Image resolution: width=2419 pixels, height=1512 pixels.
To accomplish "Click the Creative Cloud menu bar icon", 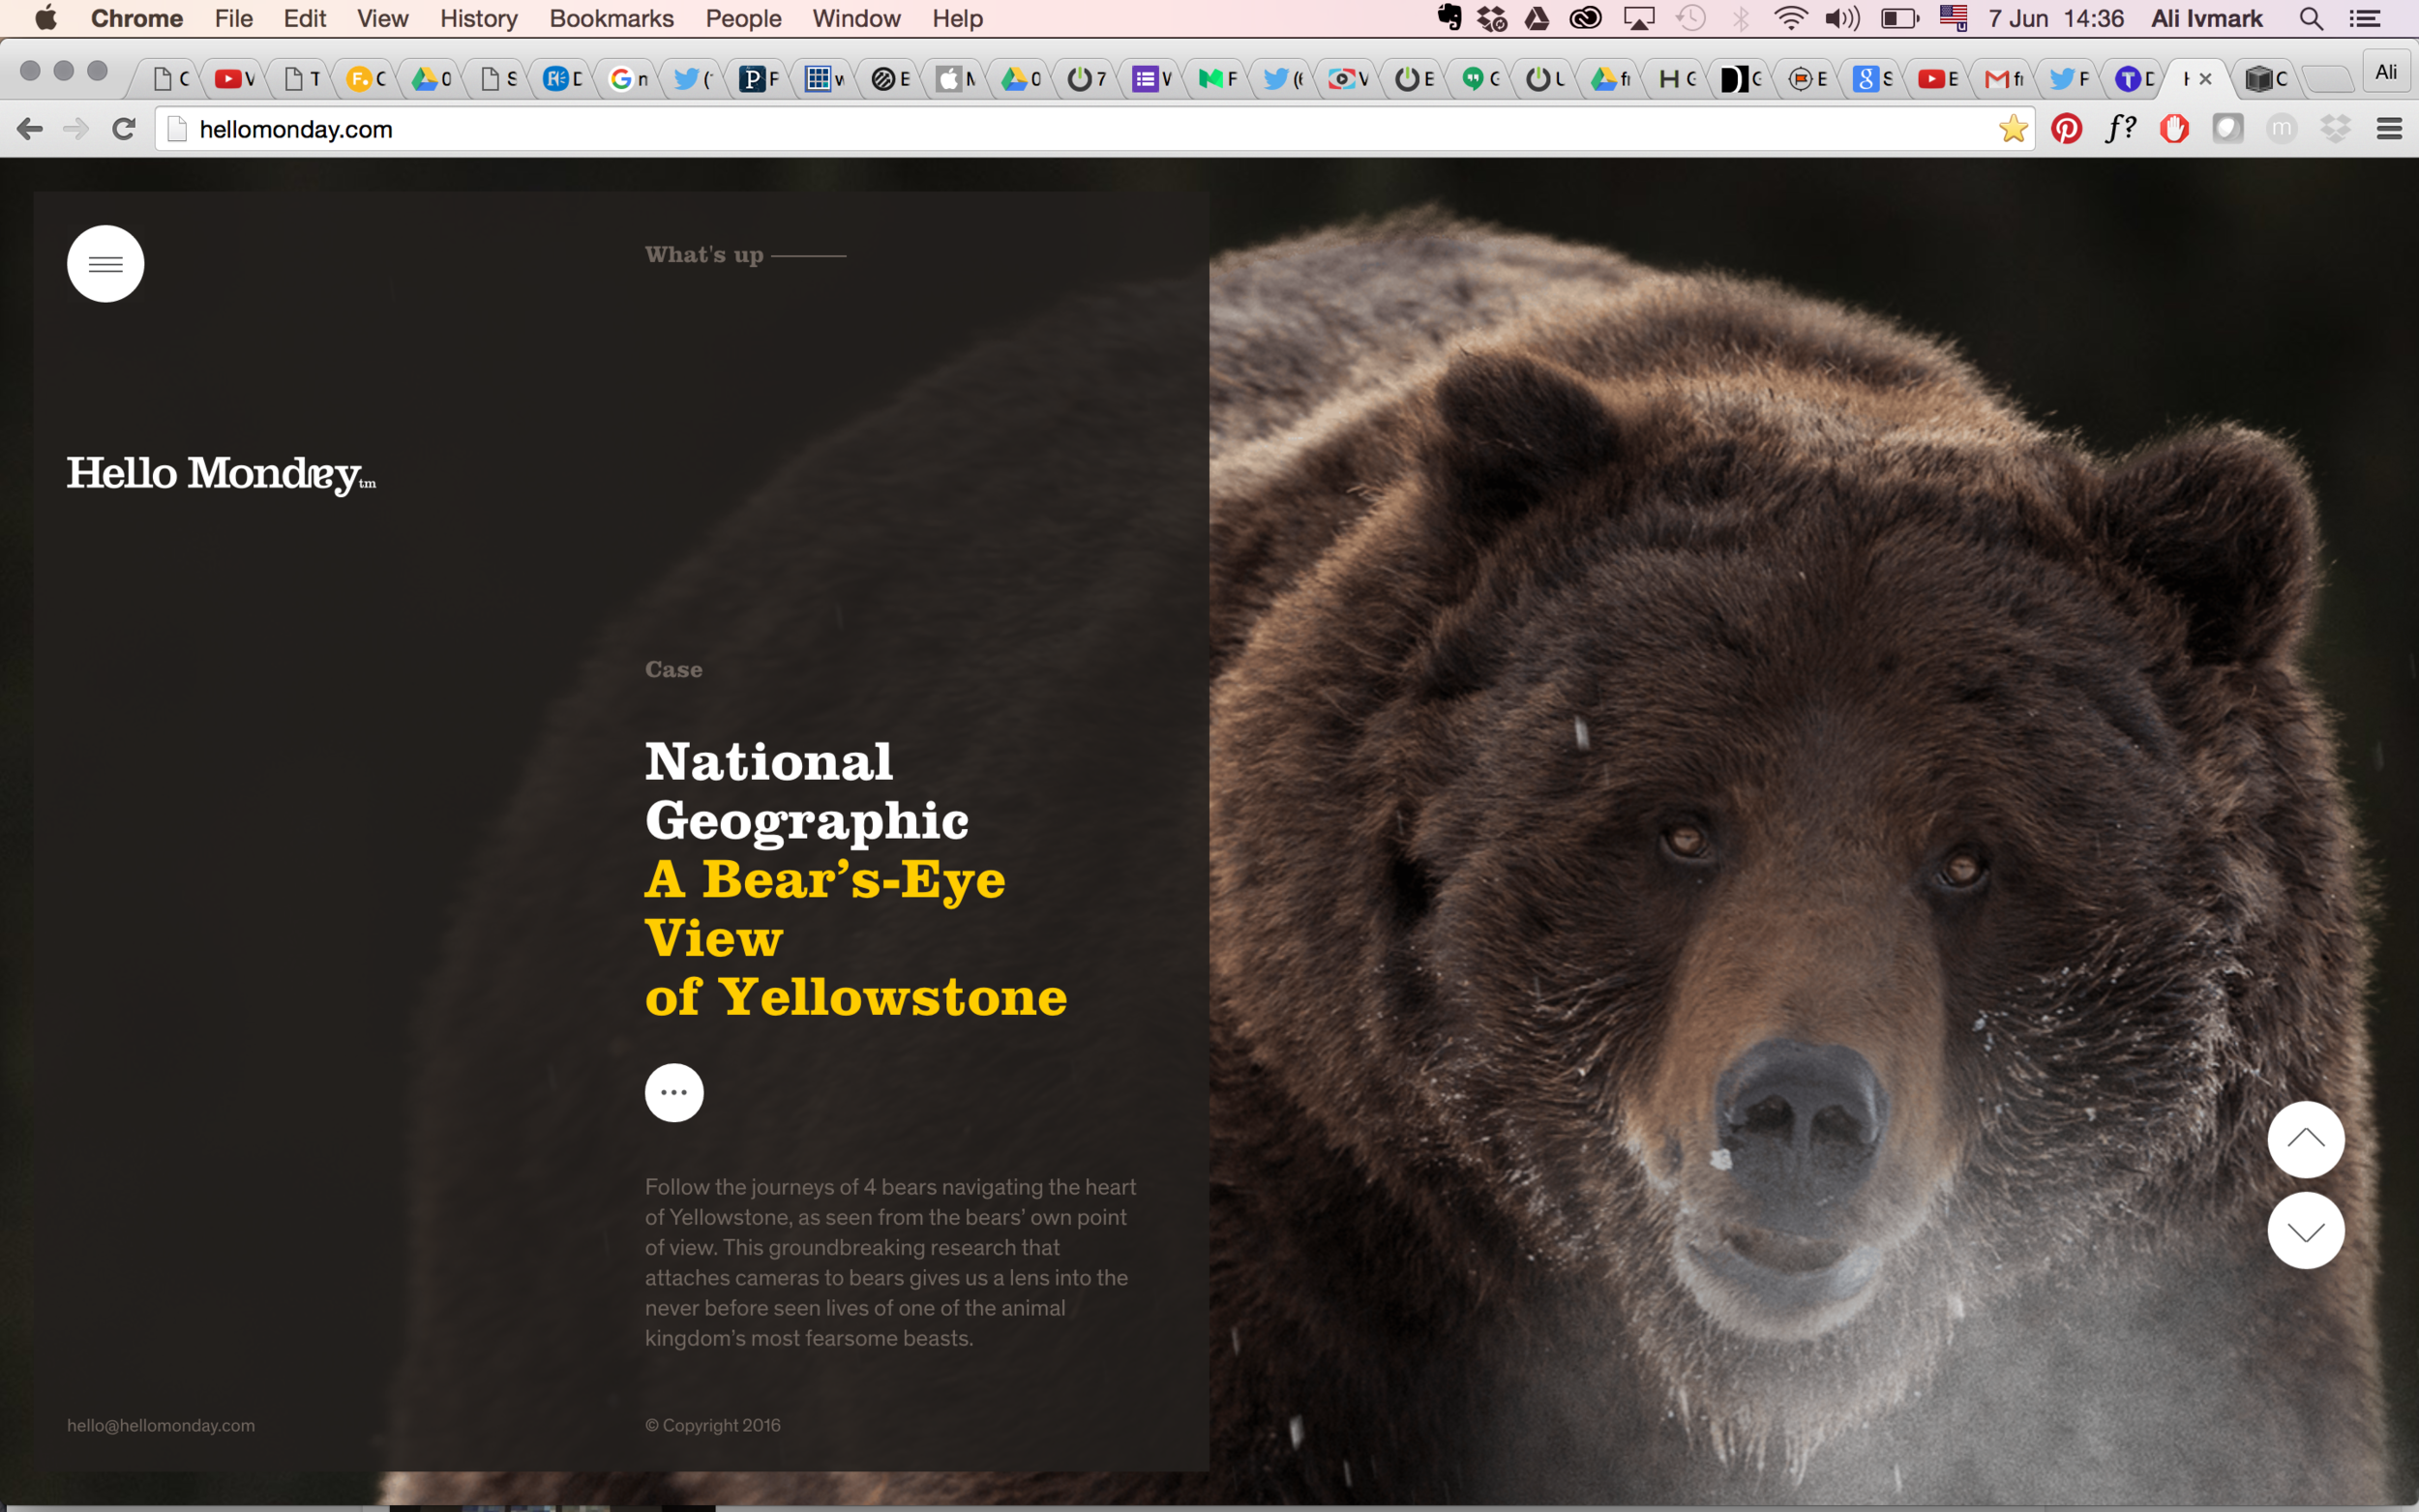I will point(1586,18).
